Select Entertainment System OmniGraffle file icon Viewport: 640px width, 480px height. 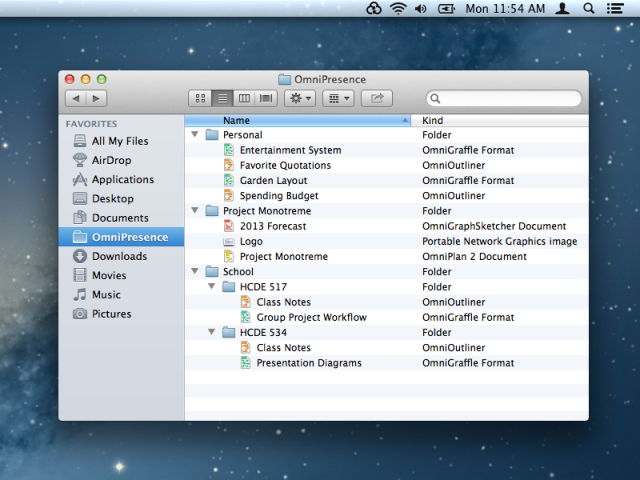229,150
